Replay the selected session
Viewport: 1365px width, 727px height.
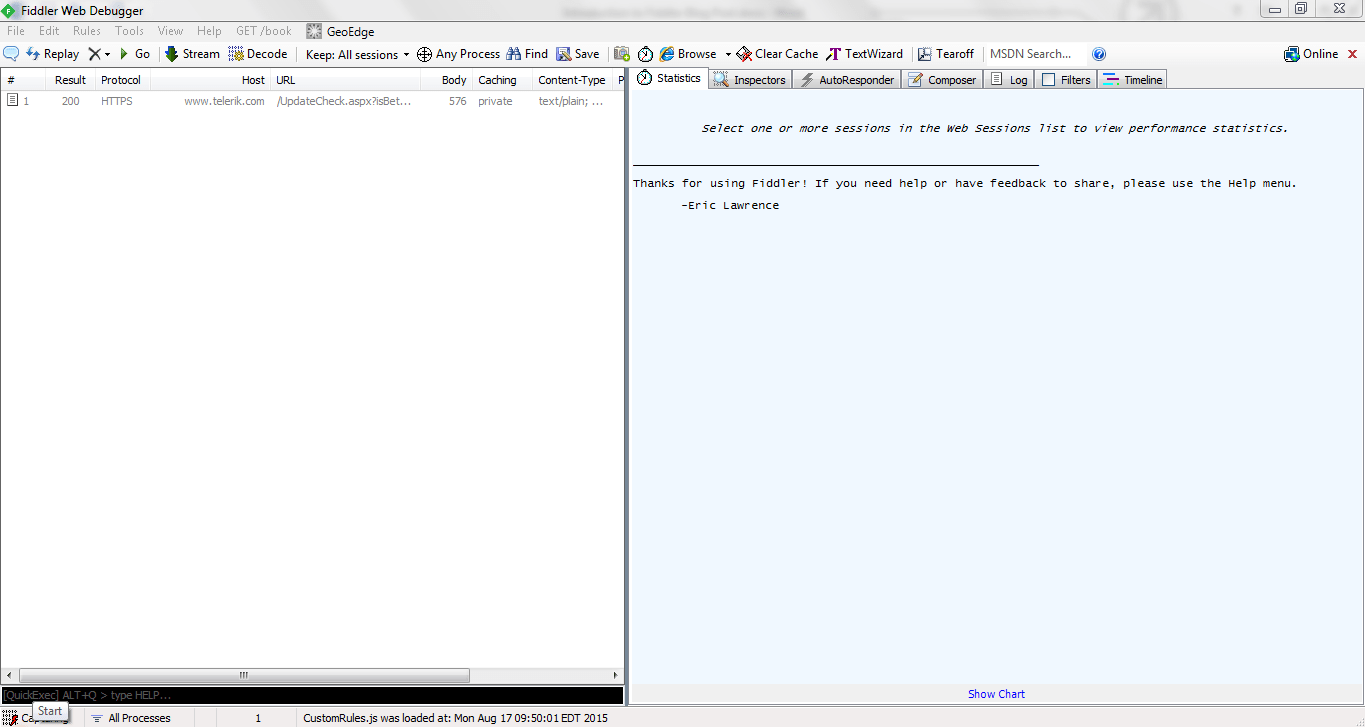tap(52, 54)
